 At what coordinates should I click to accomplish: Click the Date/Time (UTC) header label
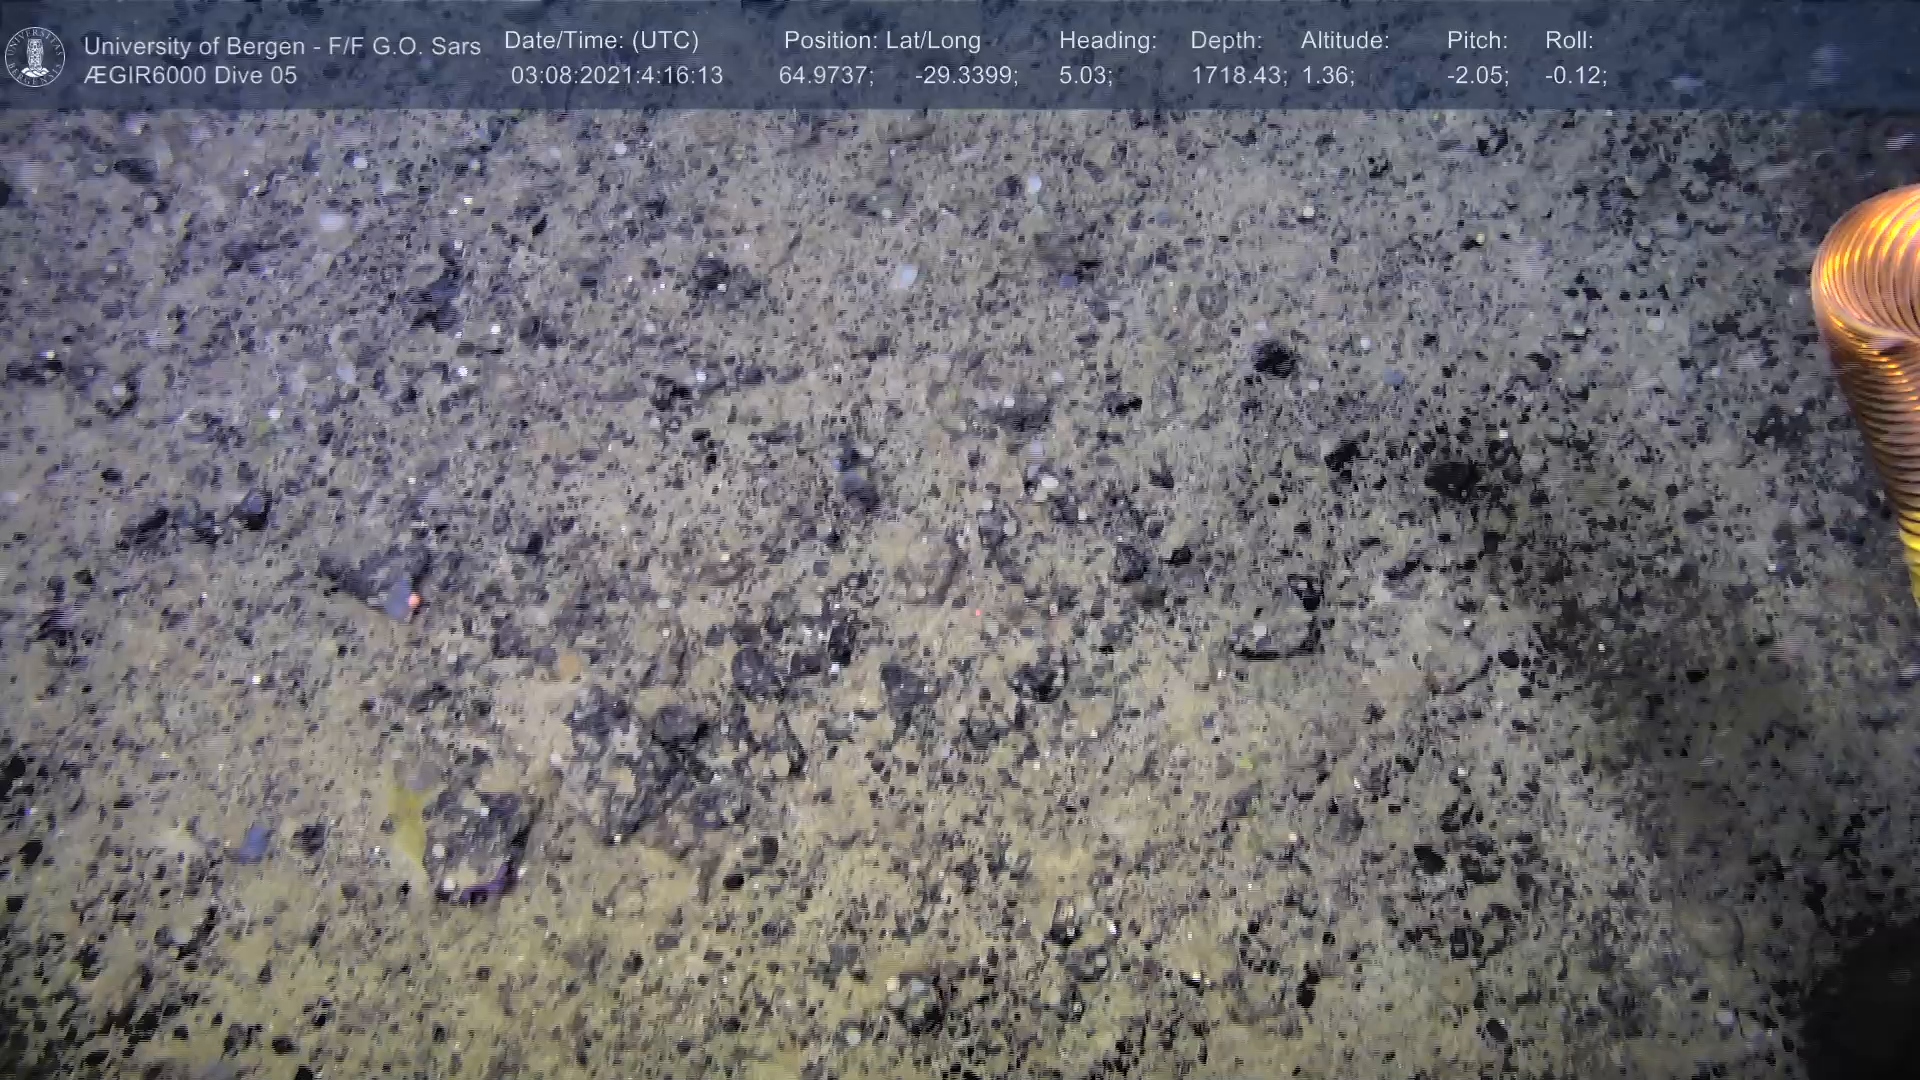click(601, 41)
